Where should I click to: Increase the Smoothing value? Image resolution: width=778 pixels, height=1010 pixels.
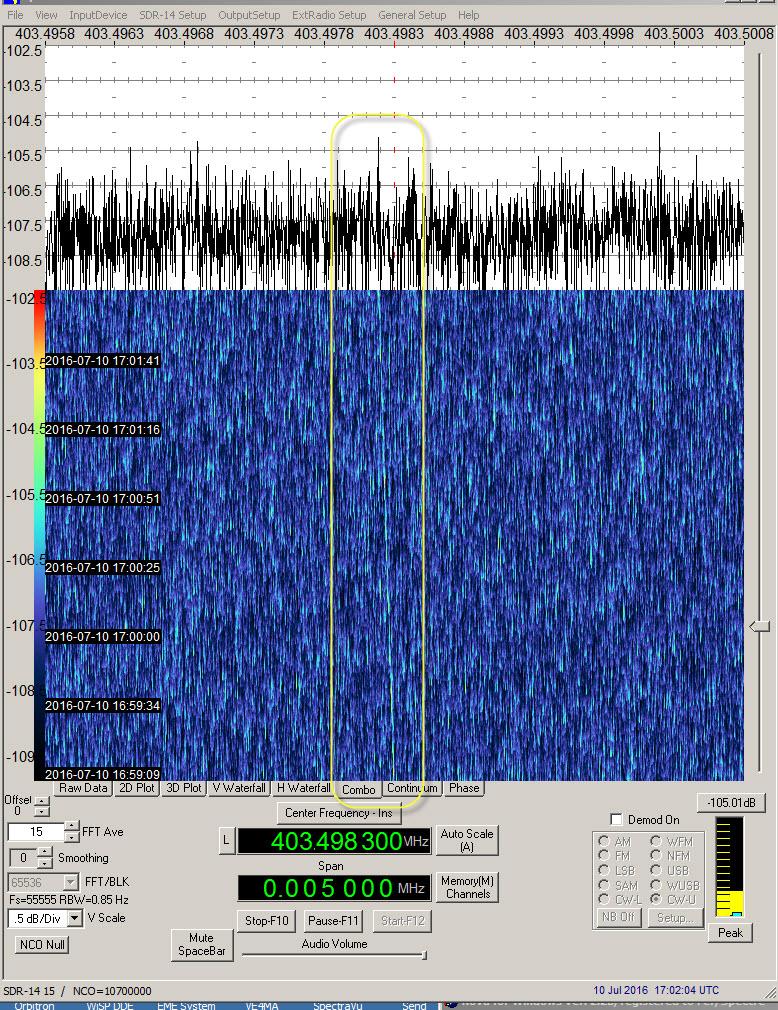(x=44, y=852)
